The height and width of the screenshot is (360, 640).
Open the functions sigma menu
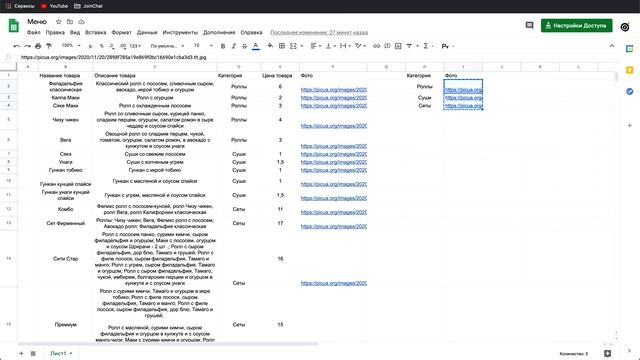(x=426, y=46)
